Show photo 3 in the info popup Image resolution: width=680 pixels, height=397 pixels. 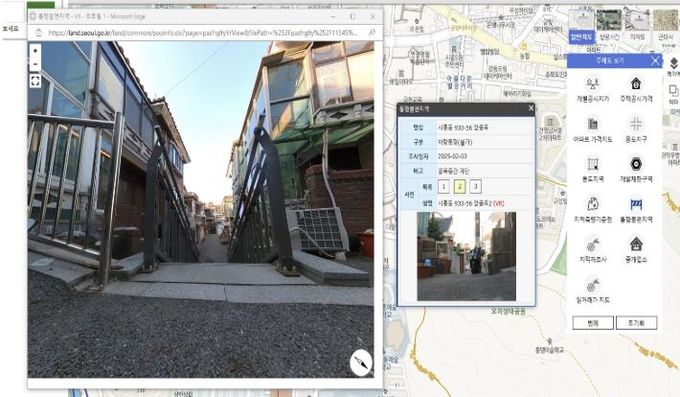475,187
